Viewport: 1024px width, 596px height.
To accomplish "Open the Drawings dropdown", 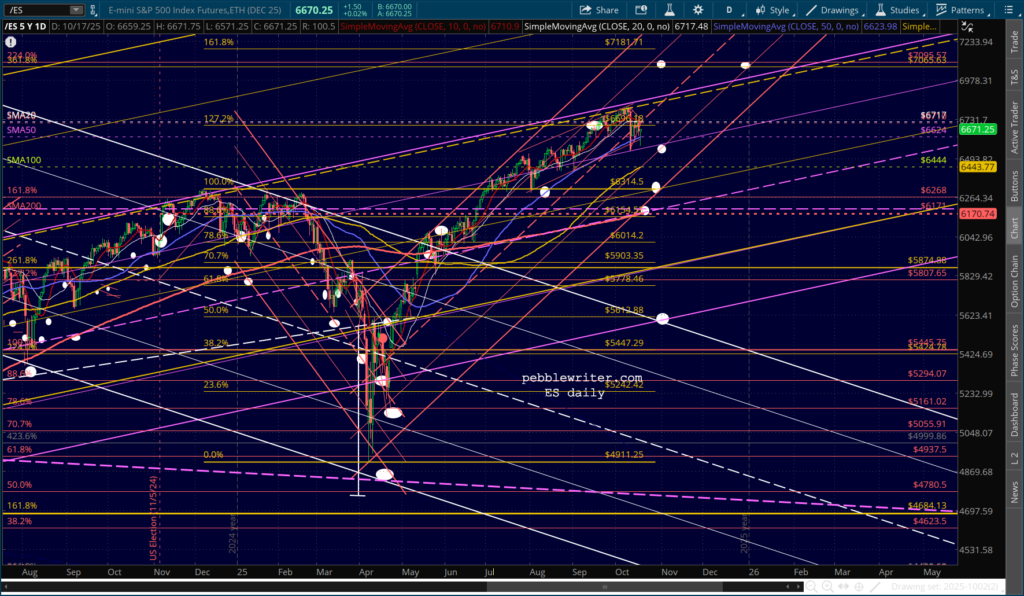I will (833, 10).
